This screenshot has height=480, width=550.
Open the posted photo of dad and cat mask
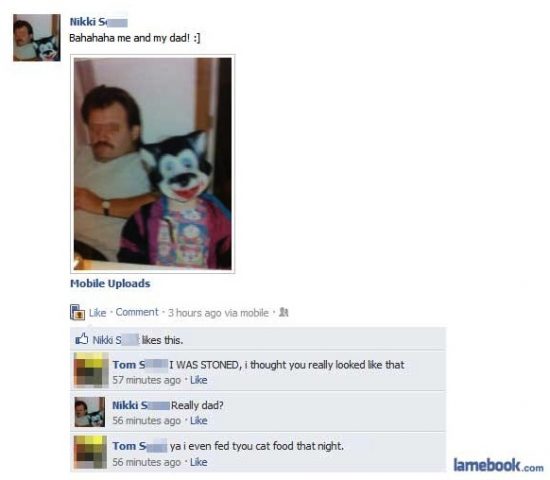[153, 164]
